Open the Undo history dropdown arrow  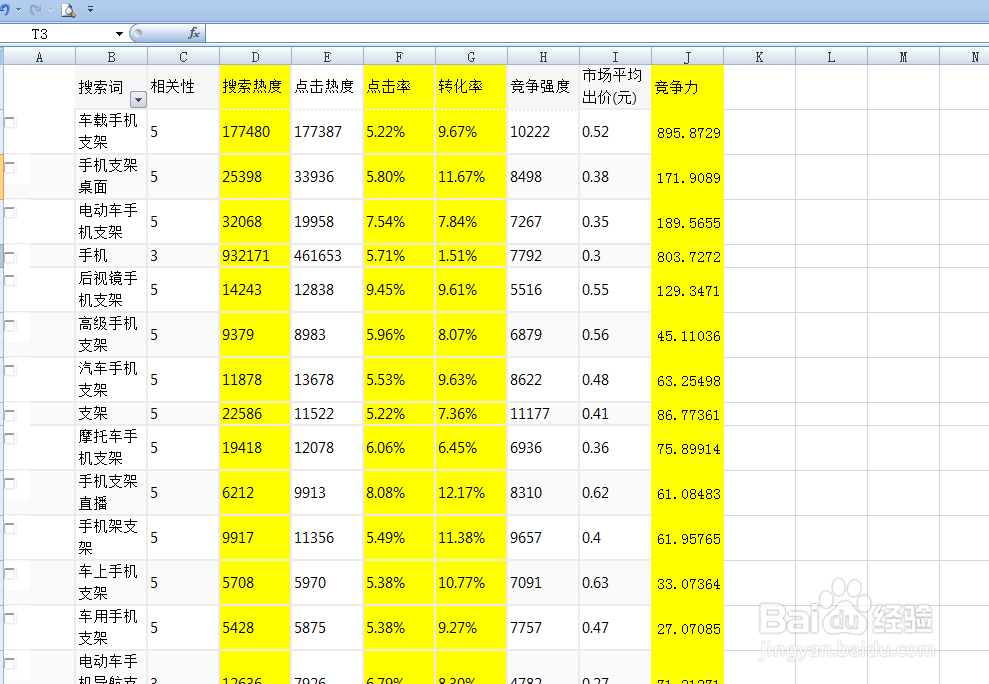[x=18, y=9]
